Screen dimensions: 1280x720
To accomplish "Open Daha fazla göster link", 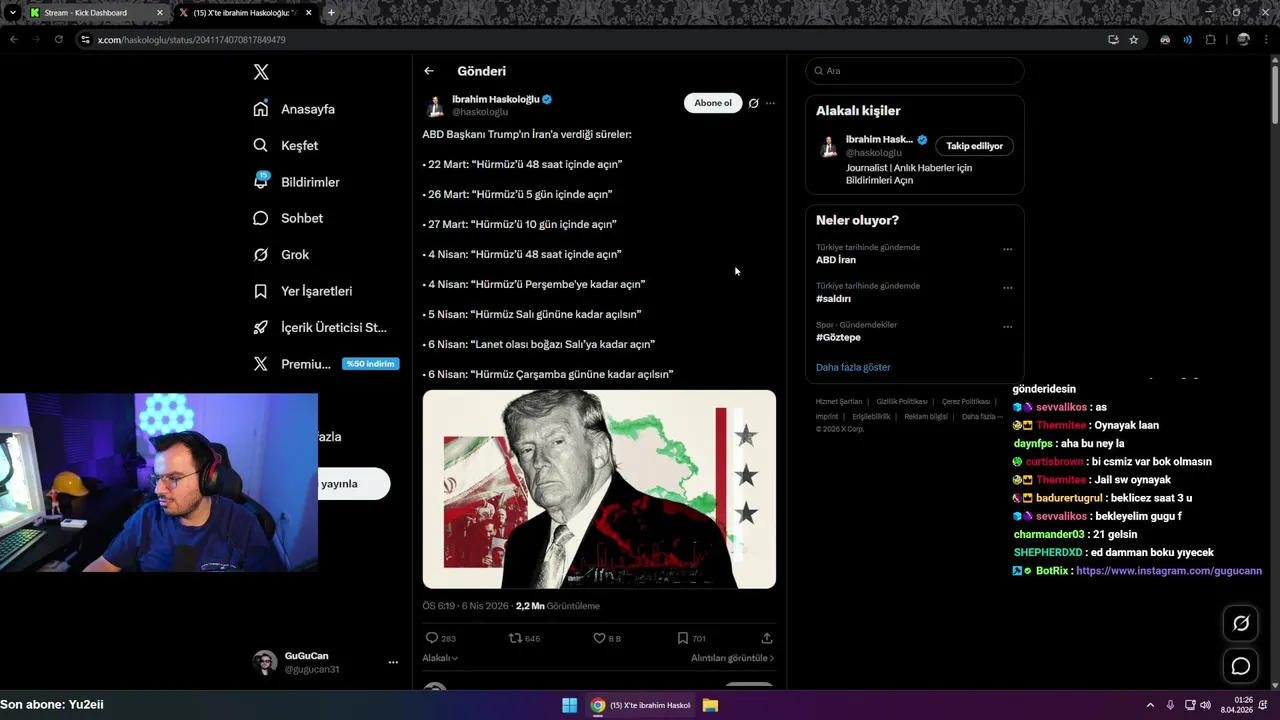I will tap(853, 367).
